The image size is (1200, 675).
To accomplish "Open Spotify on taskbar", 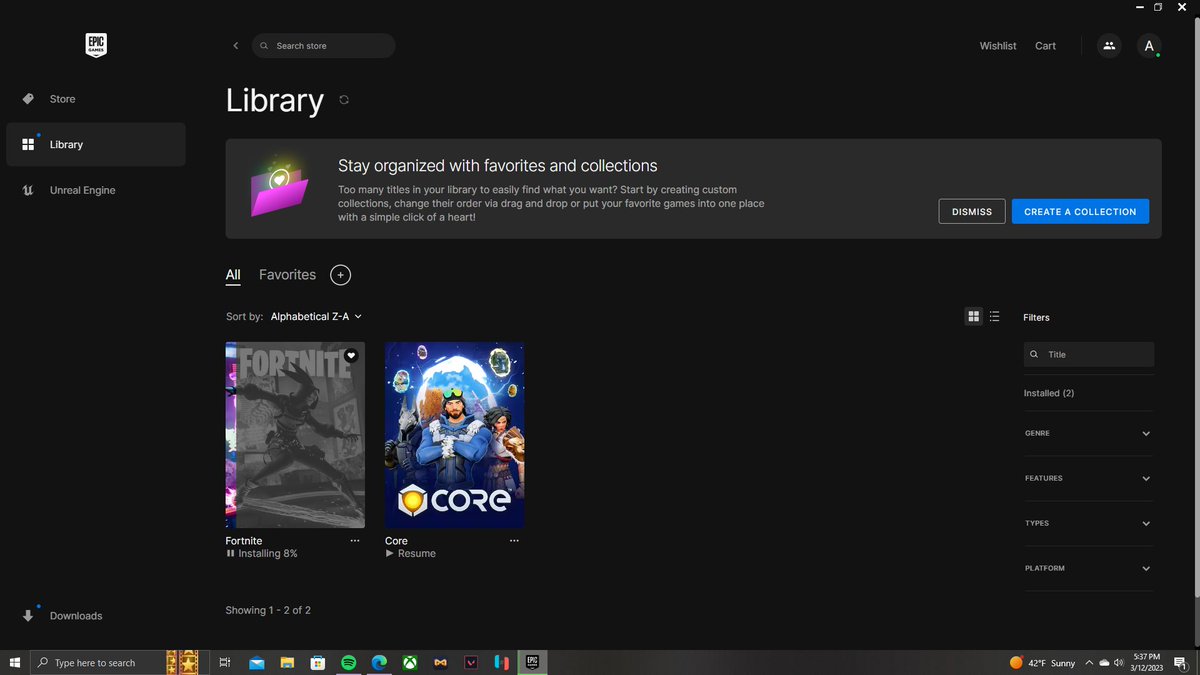I will point(349,663).
